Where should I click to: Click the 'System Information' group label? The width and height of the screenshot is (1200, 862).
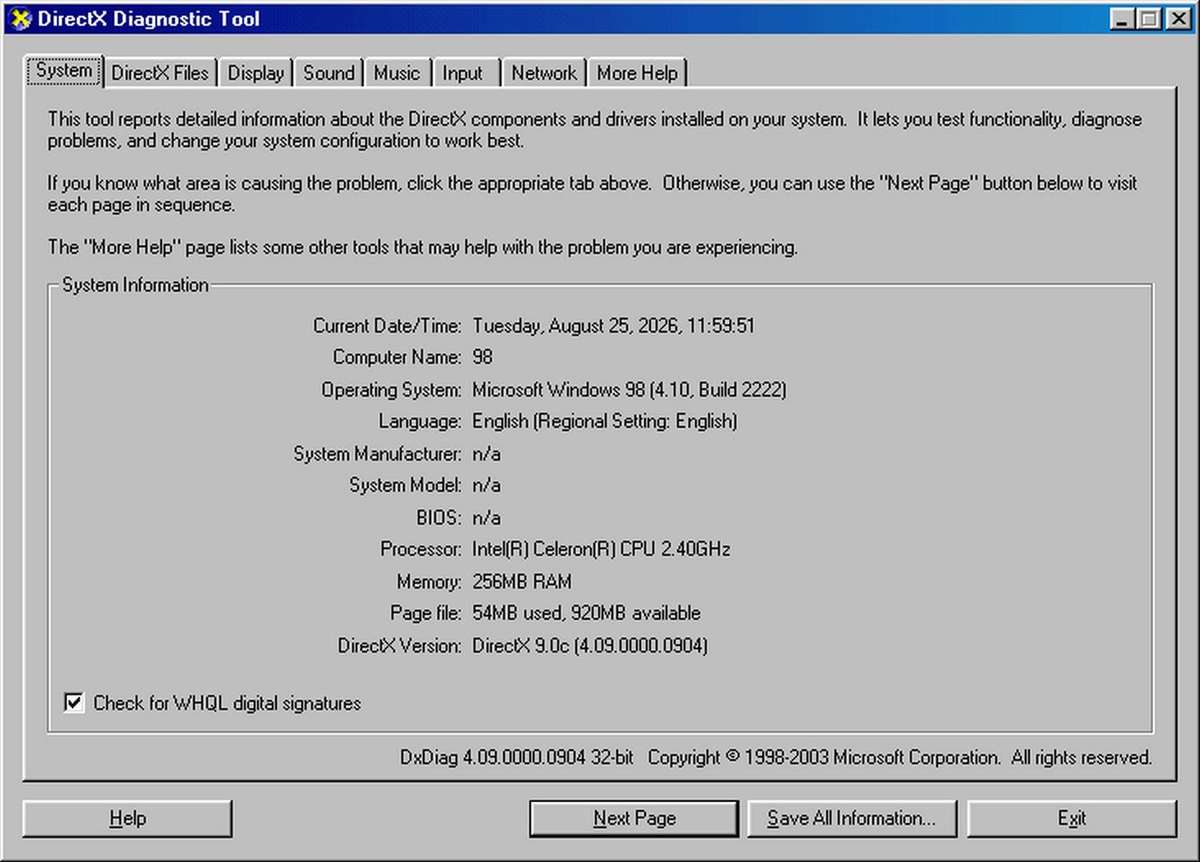[x=135, y=285]
